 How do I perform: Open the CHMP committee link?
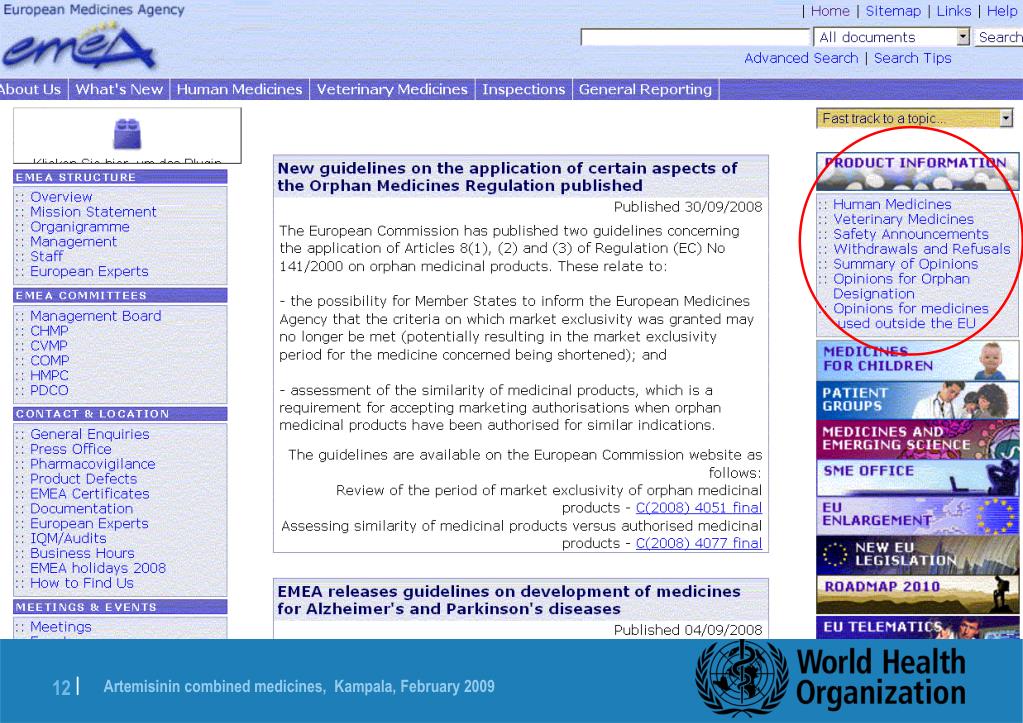(x=49, y=331)
